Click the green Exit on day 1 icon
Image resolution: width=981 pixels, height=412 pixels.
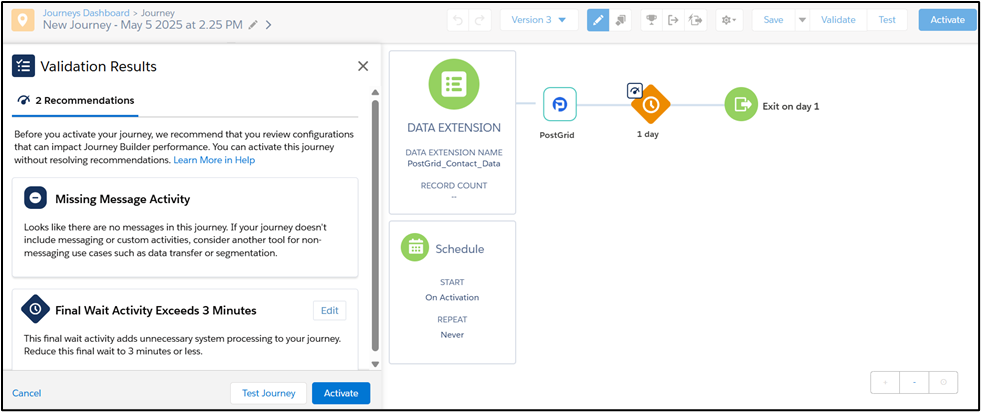741,104
